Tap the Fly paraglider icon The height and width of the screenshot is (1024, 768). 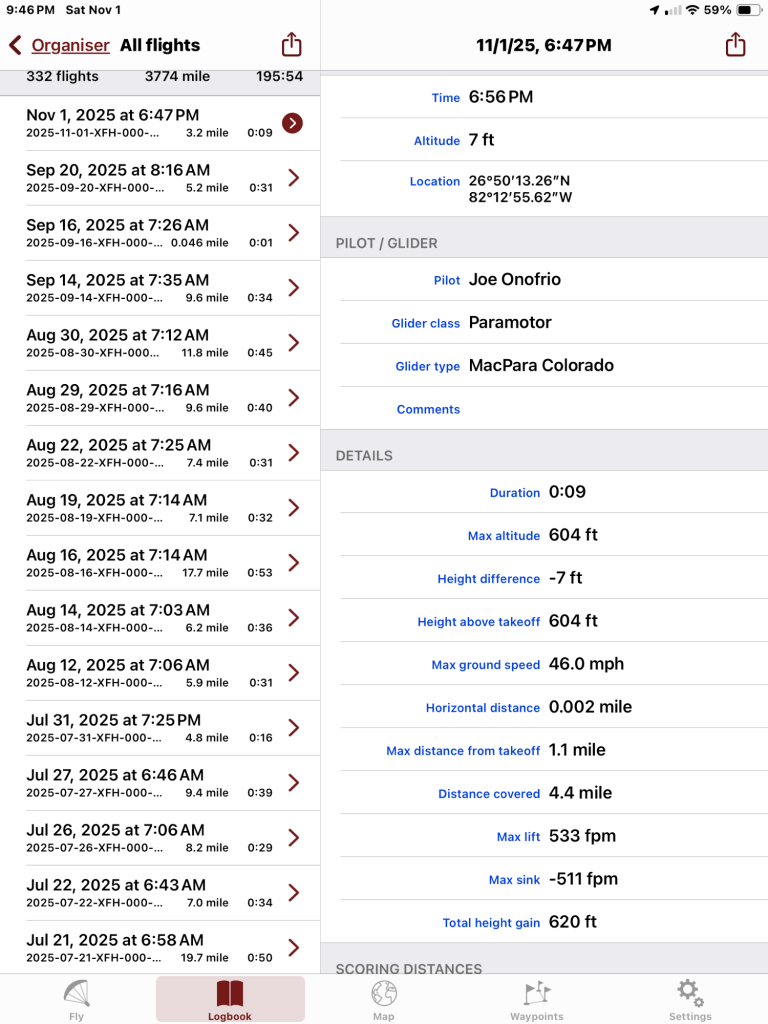coord(77,997)
